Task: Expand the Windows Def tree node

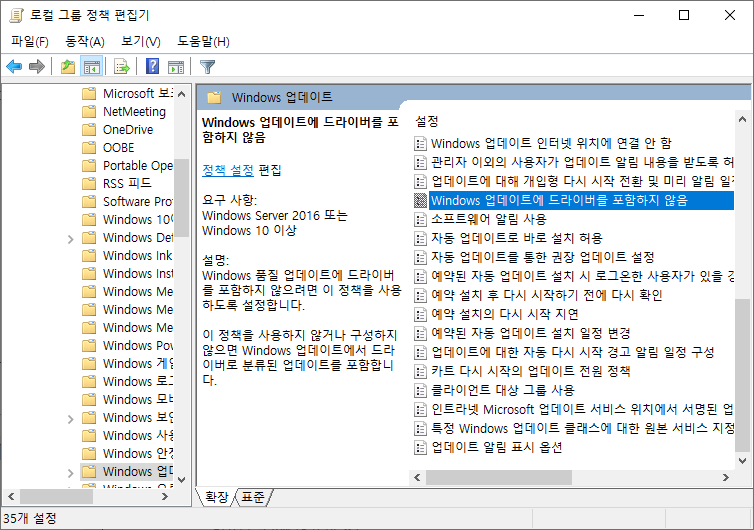Action: point(71,239)
